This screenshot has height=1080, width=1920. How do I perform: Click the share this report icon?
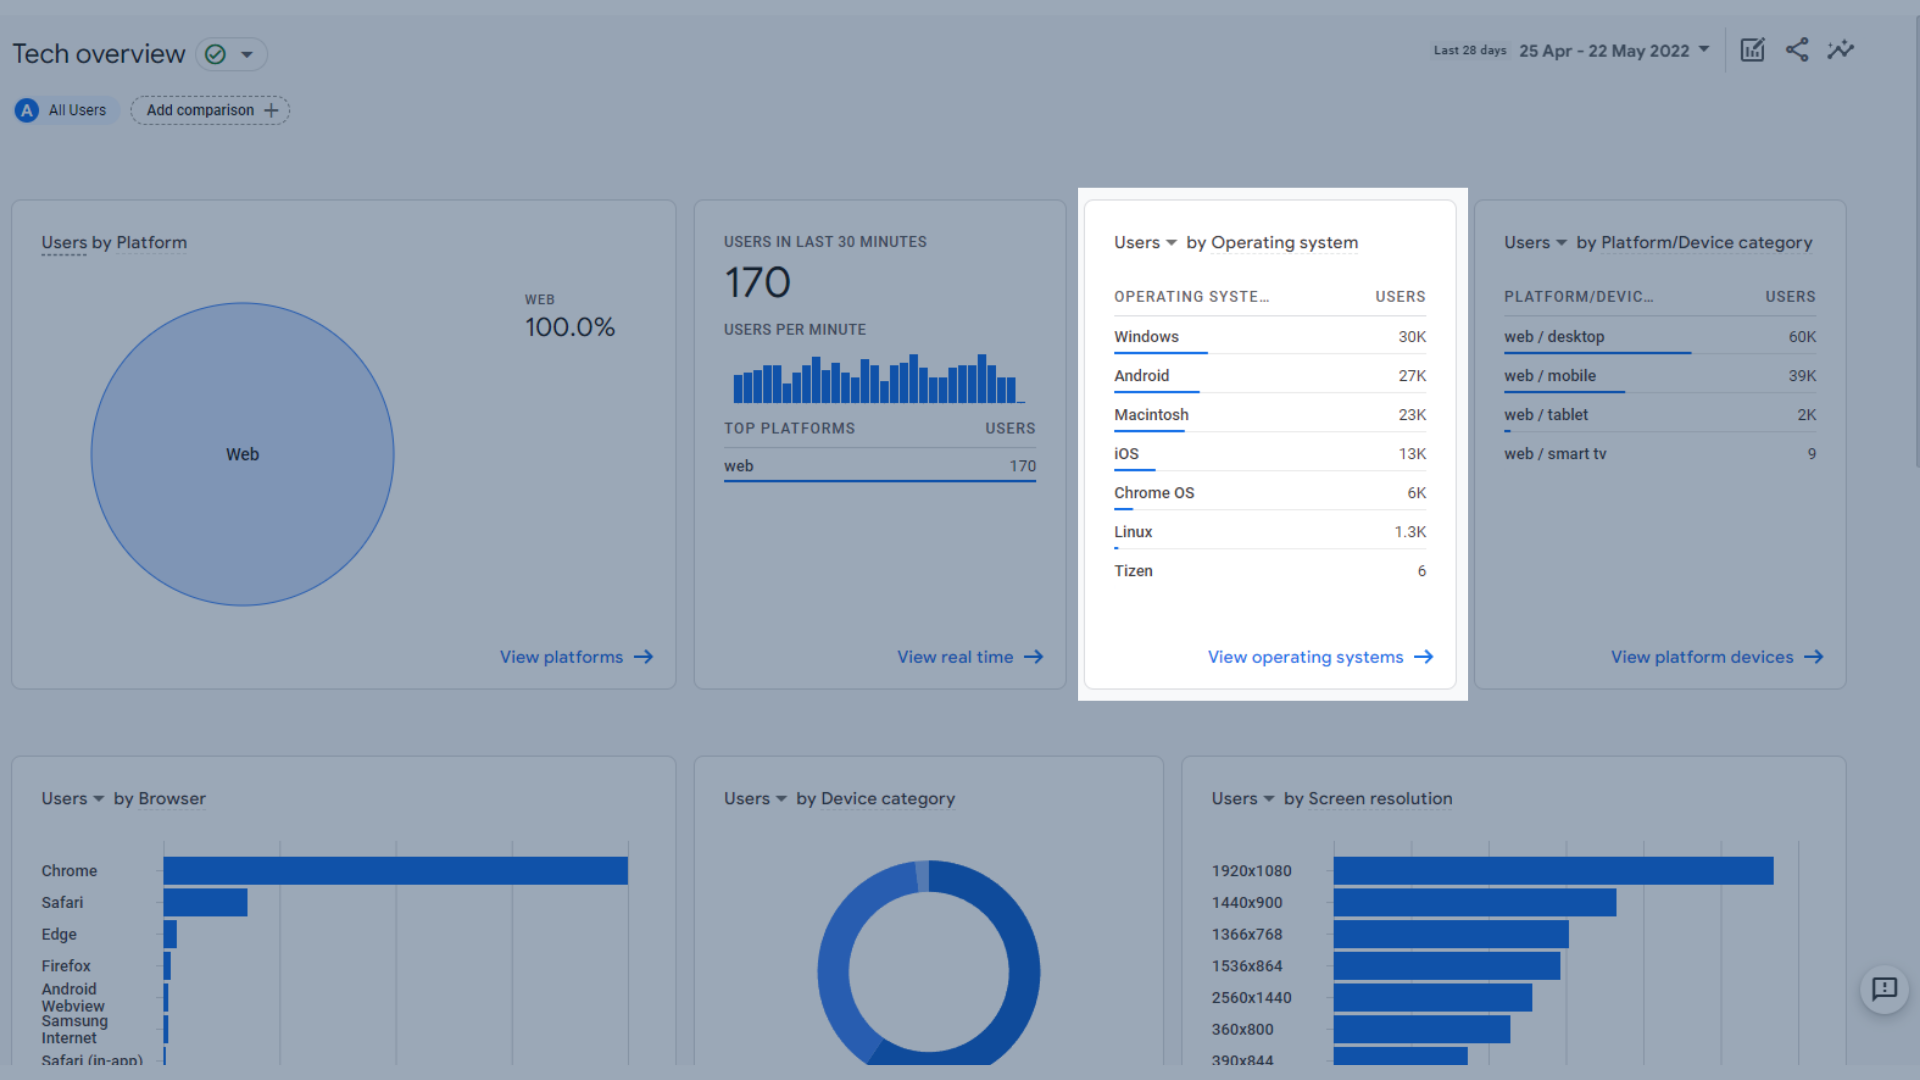click(1797, 50)
